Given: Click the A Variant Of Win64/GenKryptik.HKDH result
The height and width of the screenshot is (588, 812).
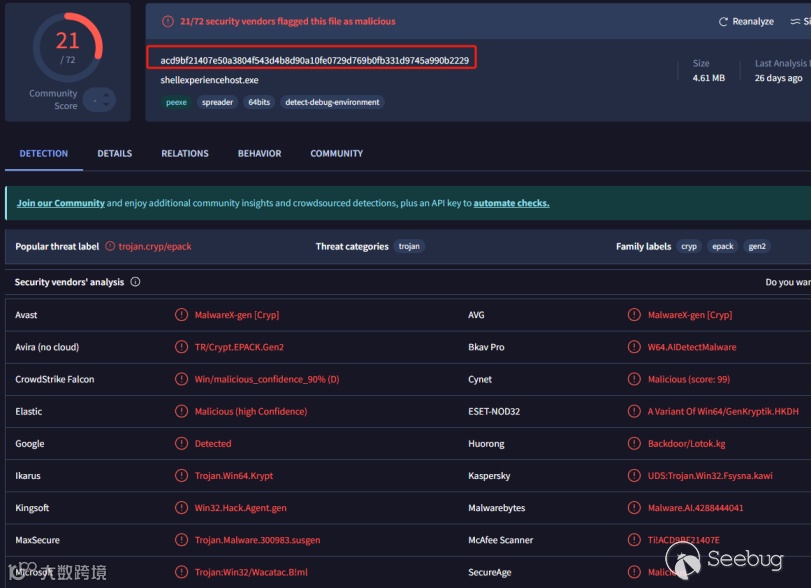Looking at the screenshot, I should click(723, 411).
